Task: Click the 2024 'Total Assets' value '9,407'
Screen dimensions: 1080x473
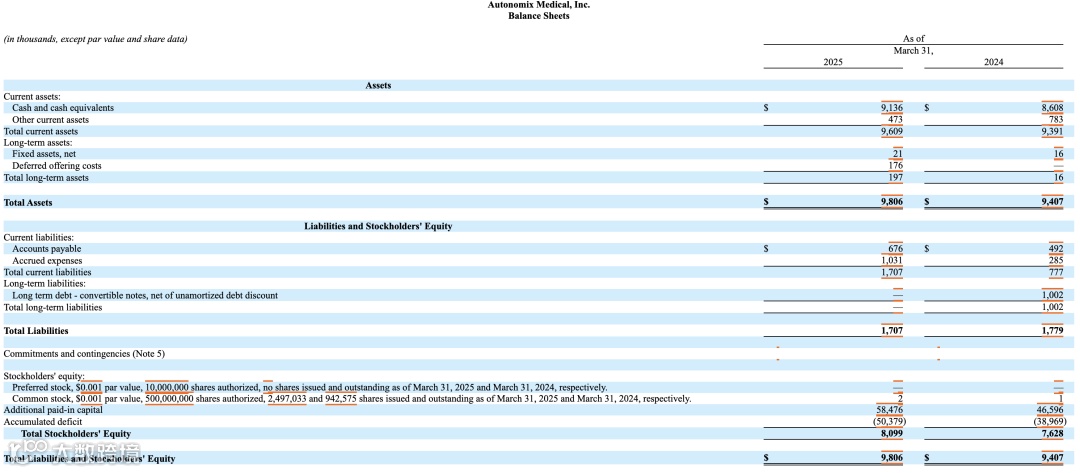Action: 1052,203
